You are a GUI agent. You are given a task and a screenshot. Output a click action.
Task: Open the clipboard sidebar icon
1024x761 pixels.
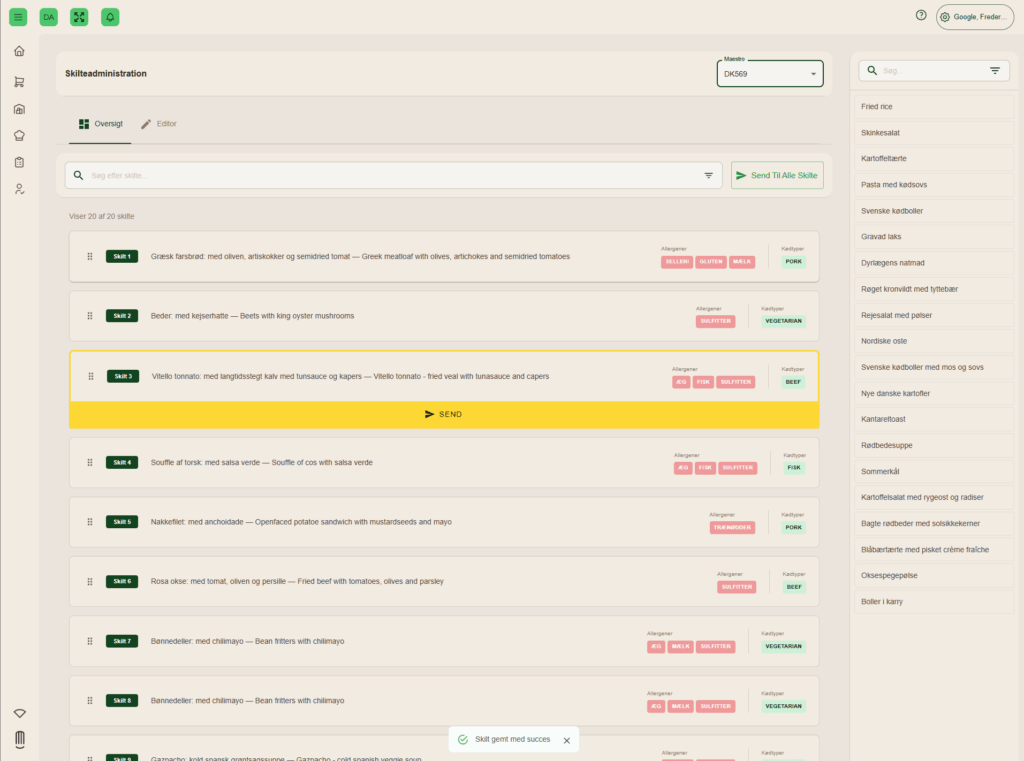point(19,162)
